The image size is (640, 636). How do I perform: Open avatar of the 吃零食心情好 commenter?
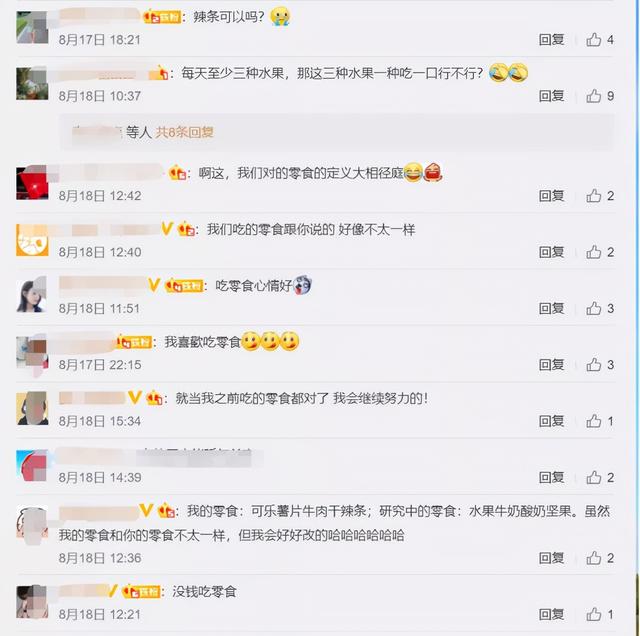[32, 295]
